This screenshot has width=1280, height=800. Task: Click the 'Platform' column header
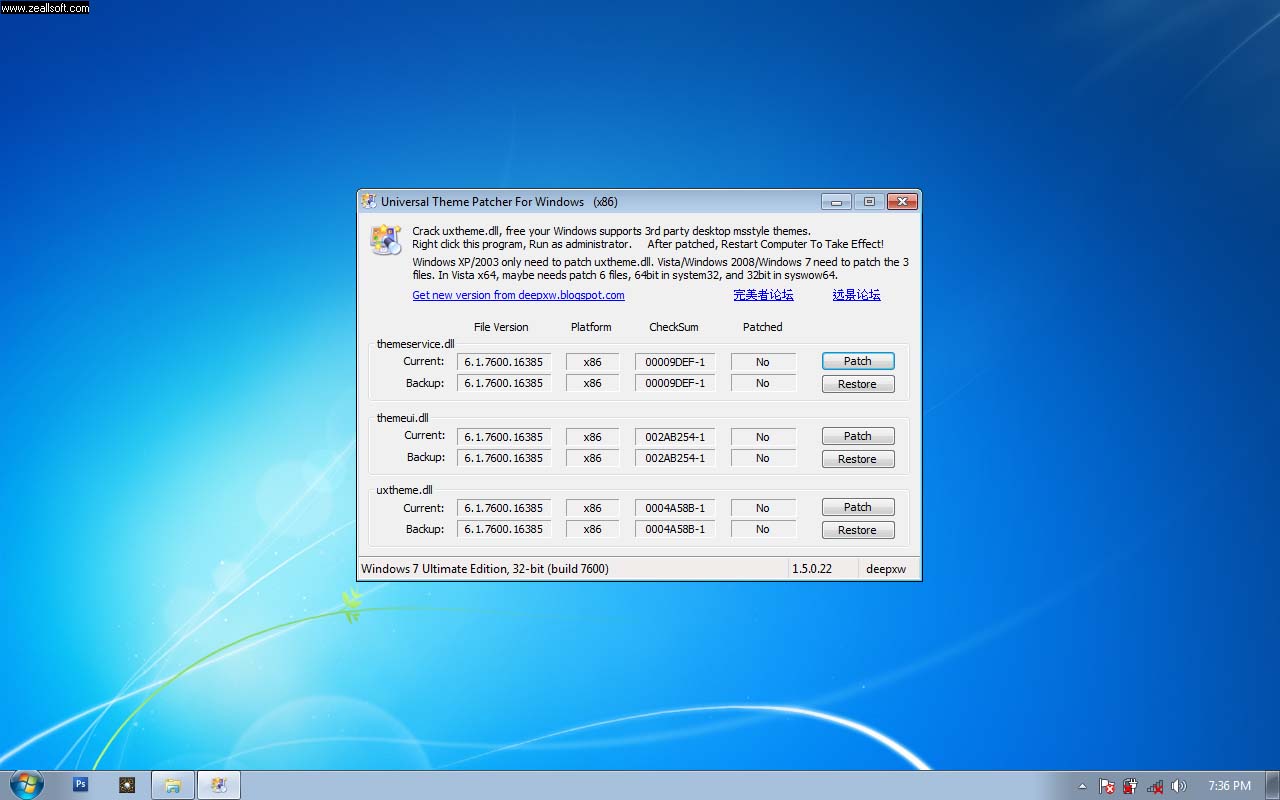coord(591,327)
